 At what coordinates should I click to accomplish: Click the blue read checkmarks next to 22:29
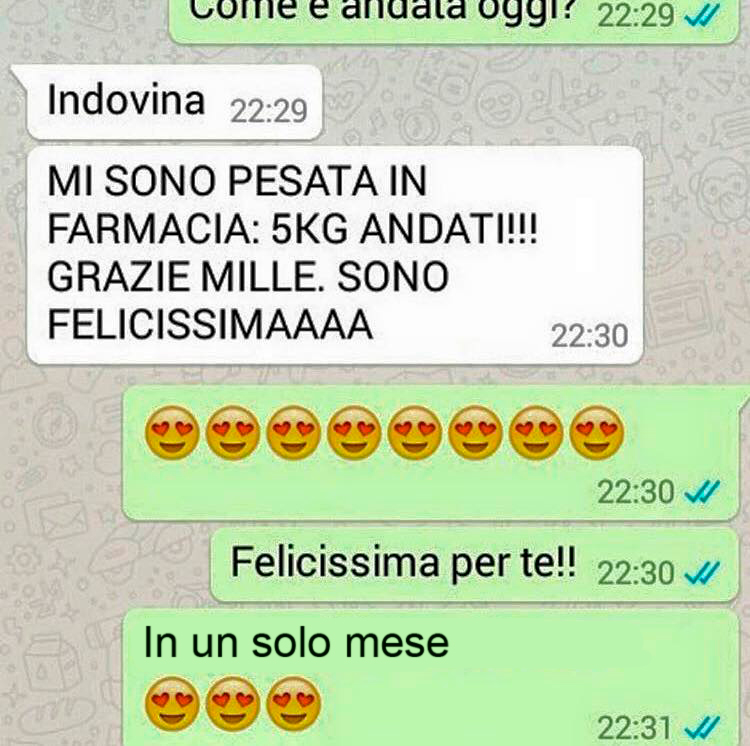(702, 18)
